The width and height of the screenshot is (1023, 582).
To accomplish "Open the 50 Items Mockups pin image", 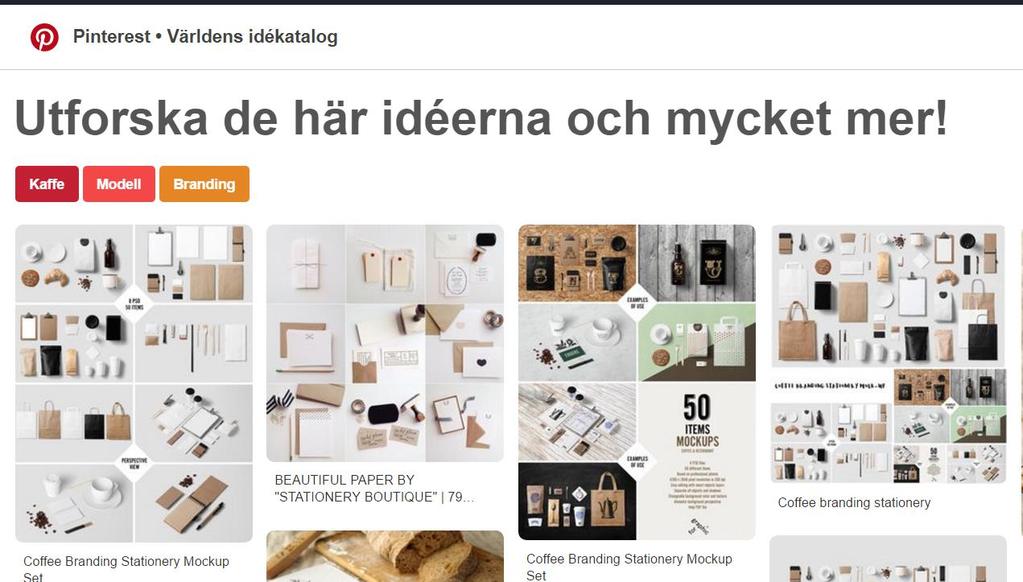I will coord(637,382).
